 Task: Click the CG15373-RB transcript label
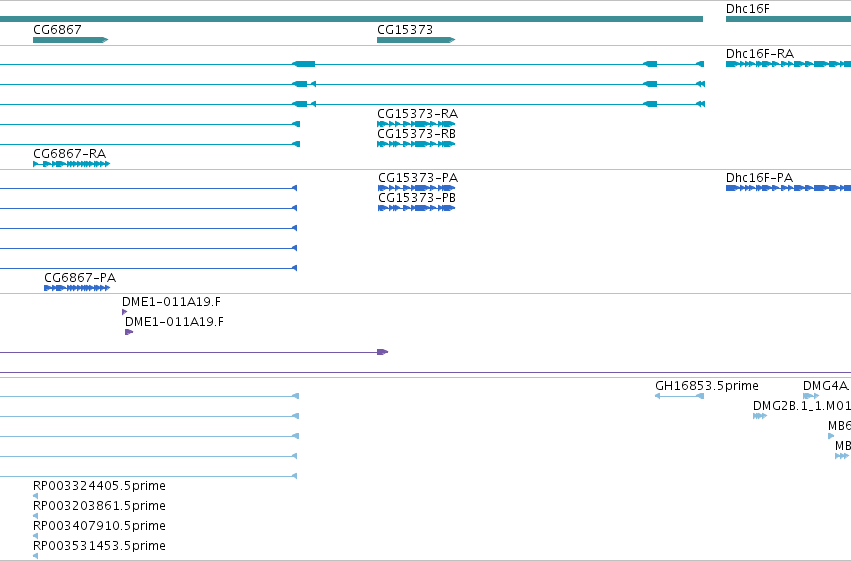tap(416, 134)
